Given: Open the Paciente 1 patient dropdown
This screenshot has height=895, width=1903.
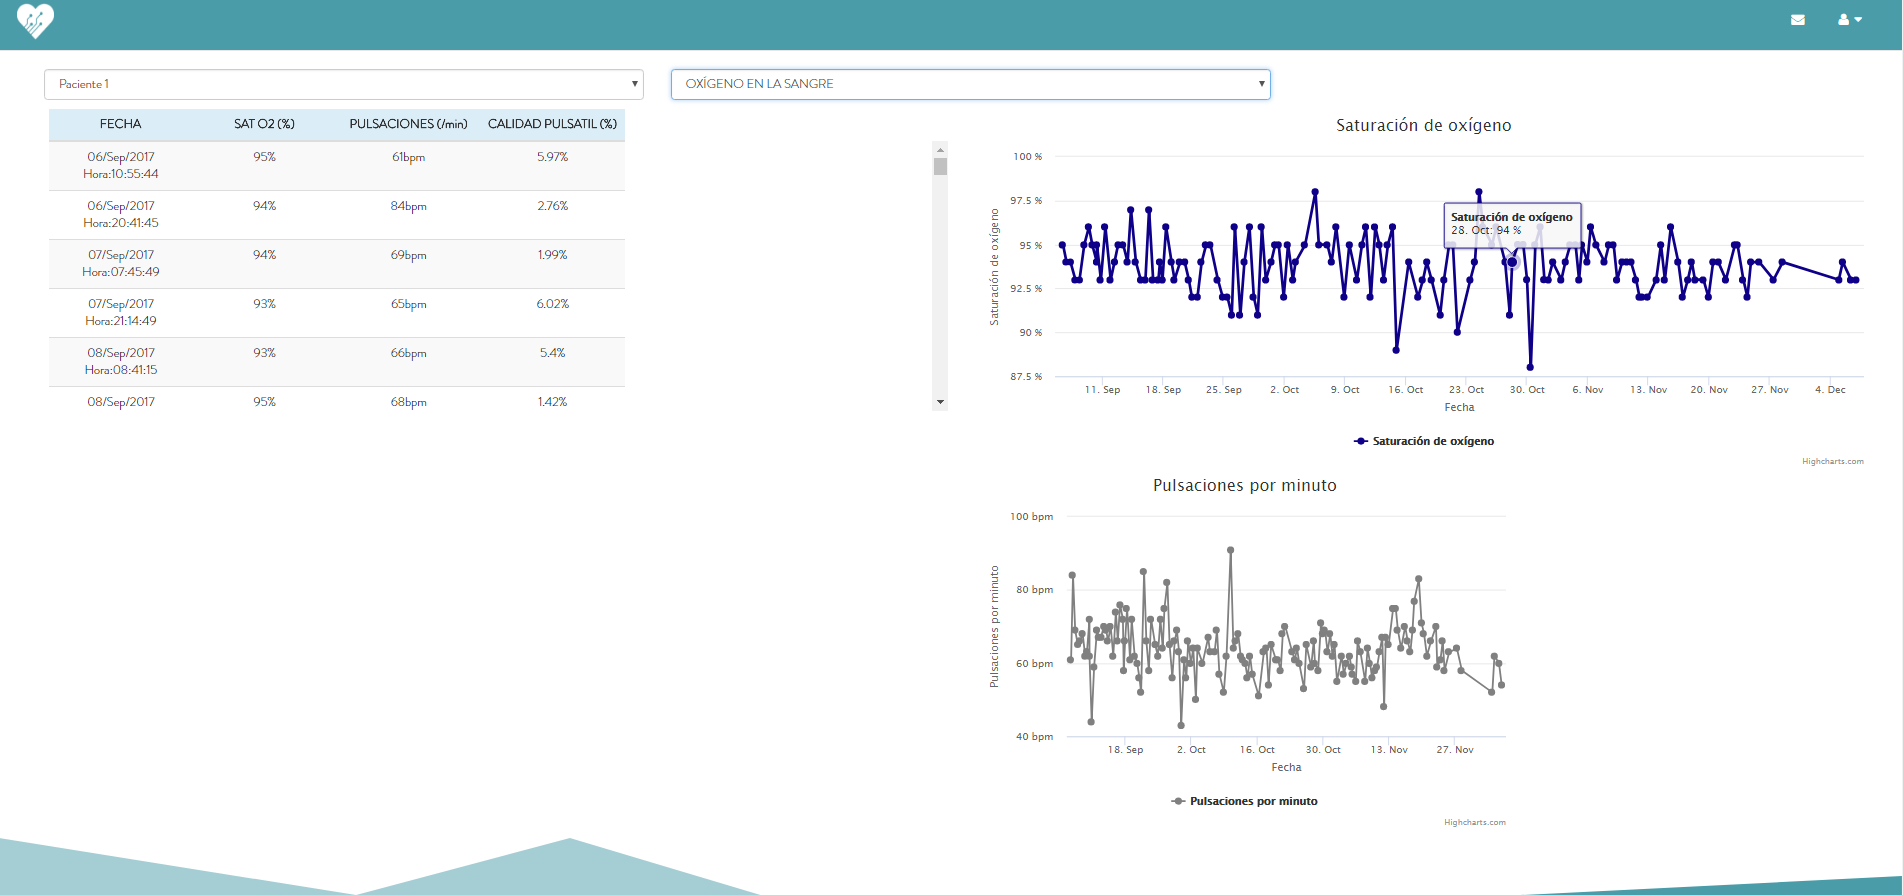Looking at the screenshot, I should click(x=343, y=84).
